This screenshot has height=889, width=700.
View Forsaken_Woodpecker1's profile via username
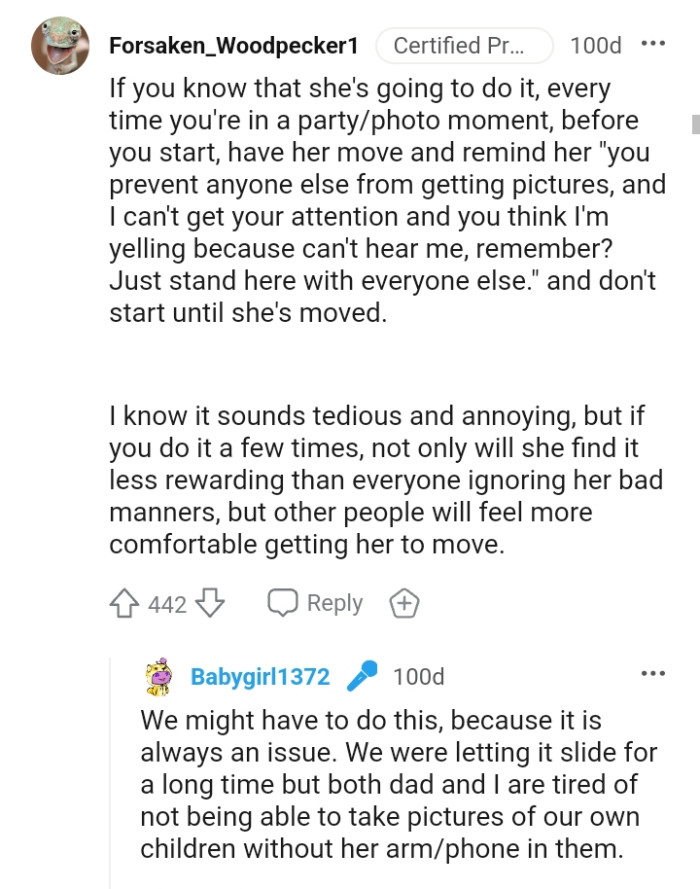[x=233, y=46]
